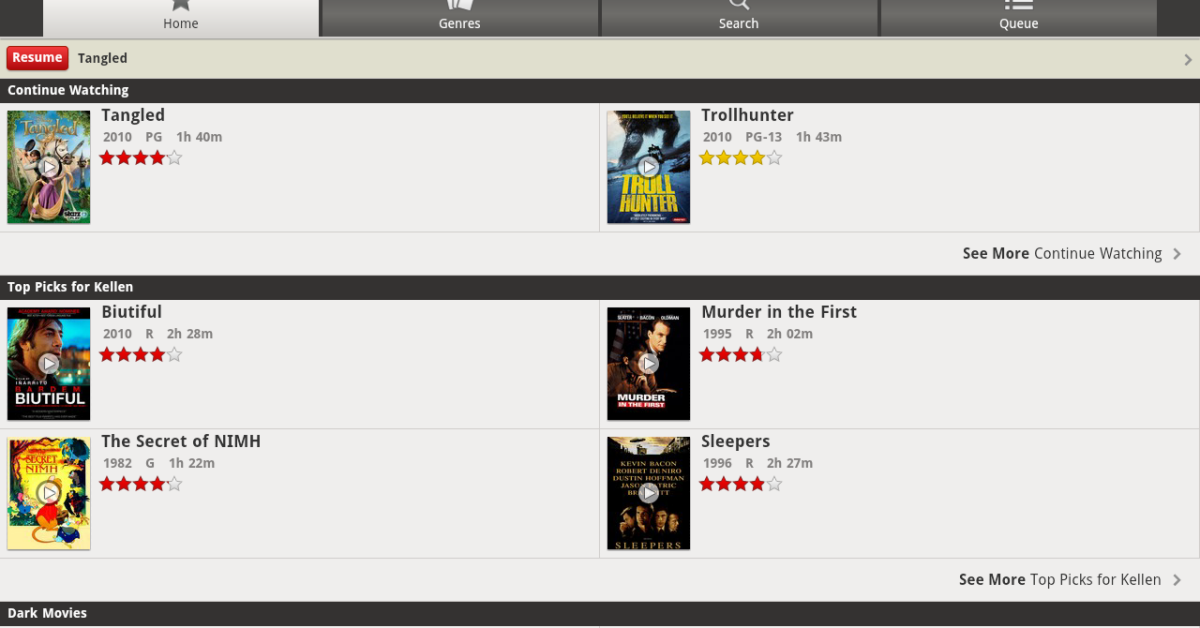Open See More Top Picks for Kellen
The width and height of the screenshot is (1200, 628).
point(1060,580)
